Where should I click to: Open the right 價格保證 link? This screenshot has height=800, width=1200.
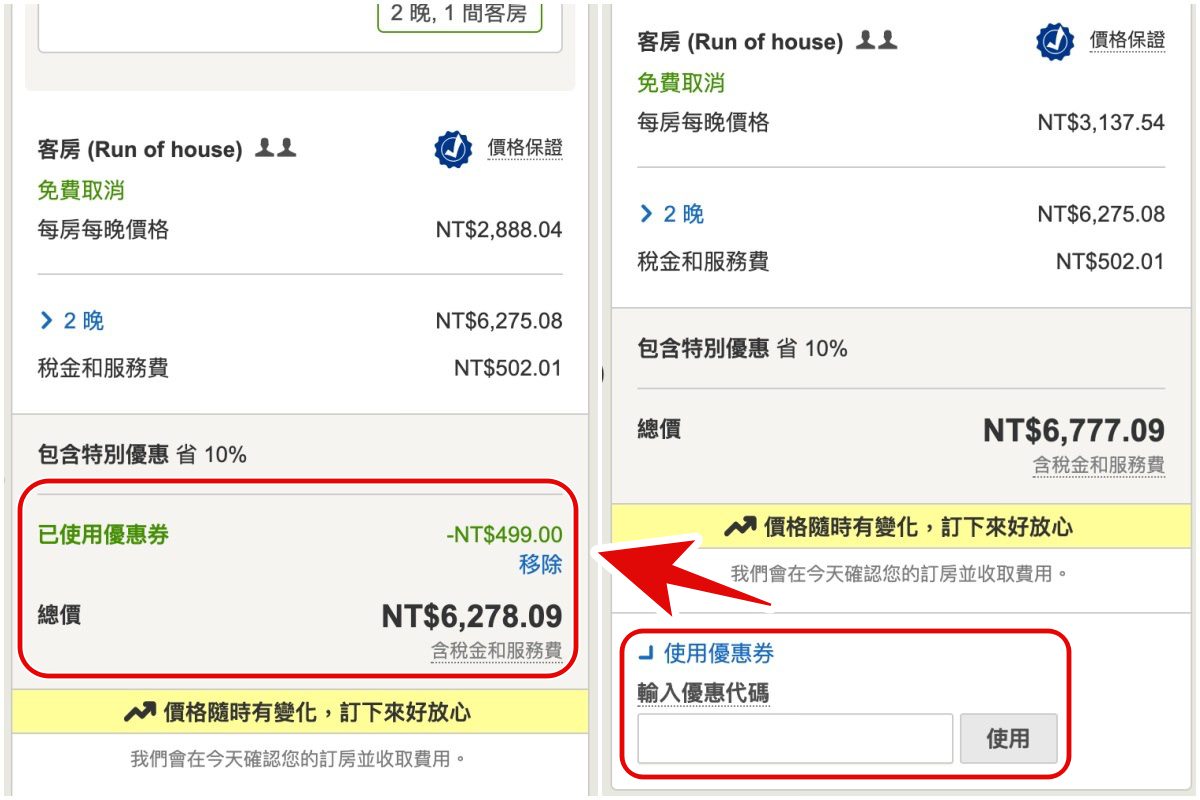[1127, 40]
